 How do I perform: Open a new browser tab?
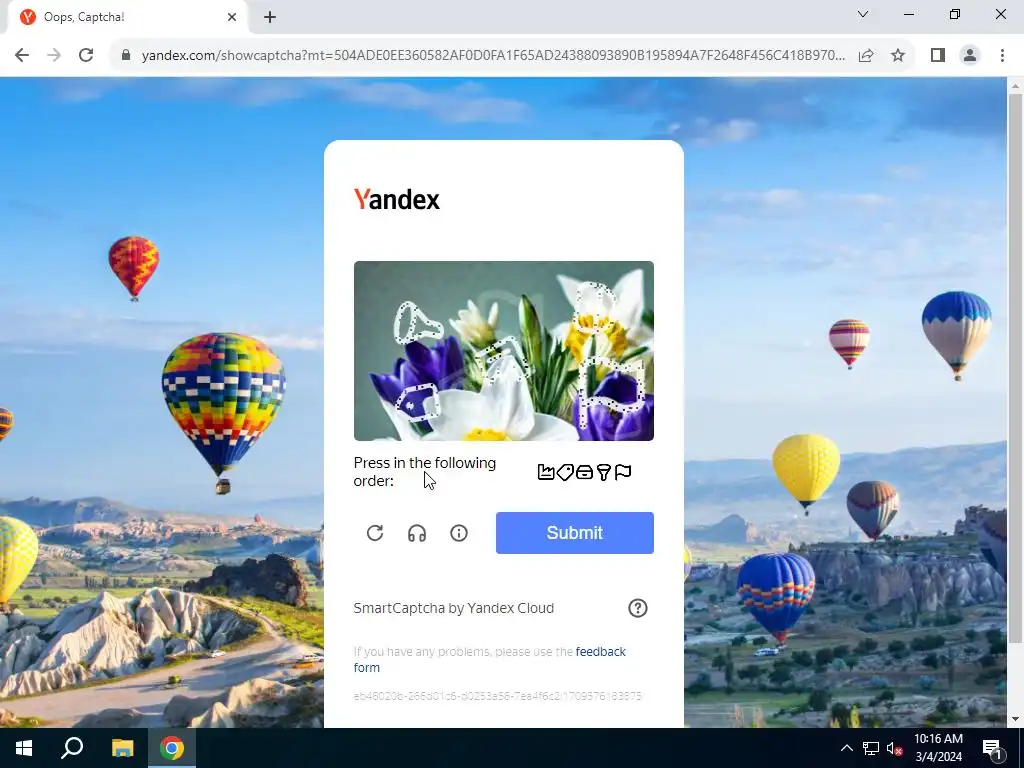(270, 17)
